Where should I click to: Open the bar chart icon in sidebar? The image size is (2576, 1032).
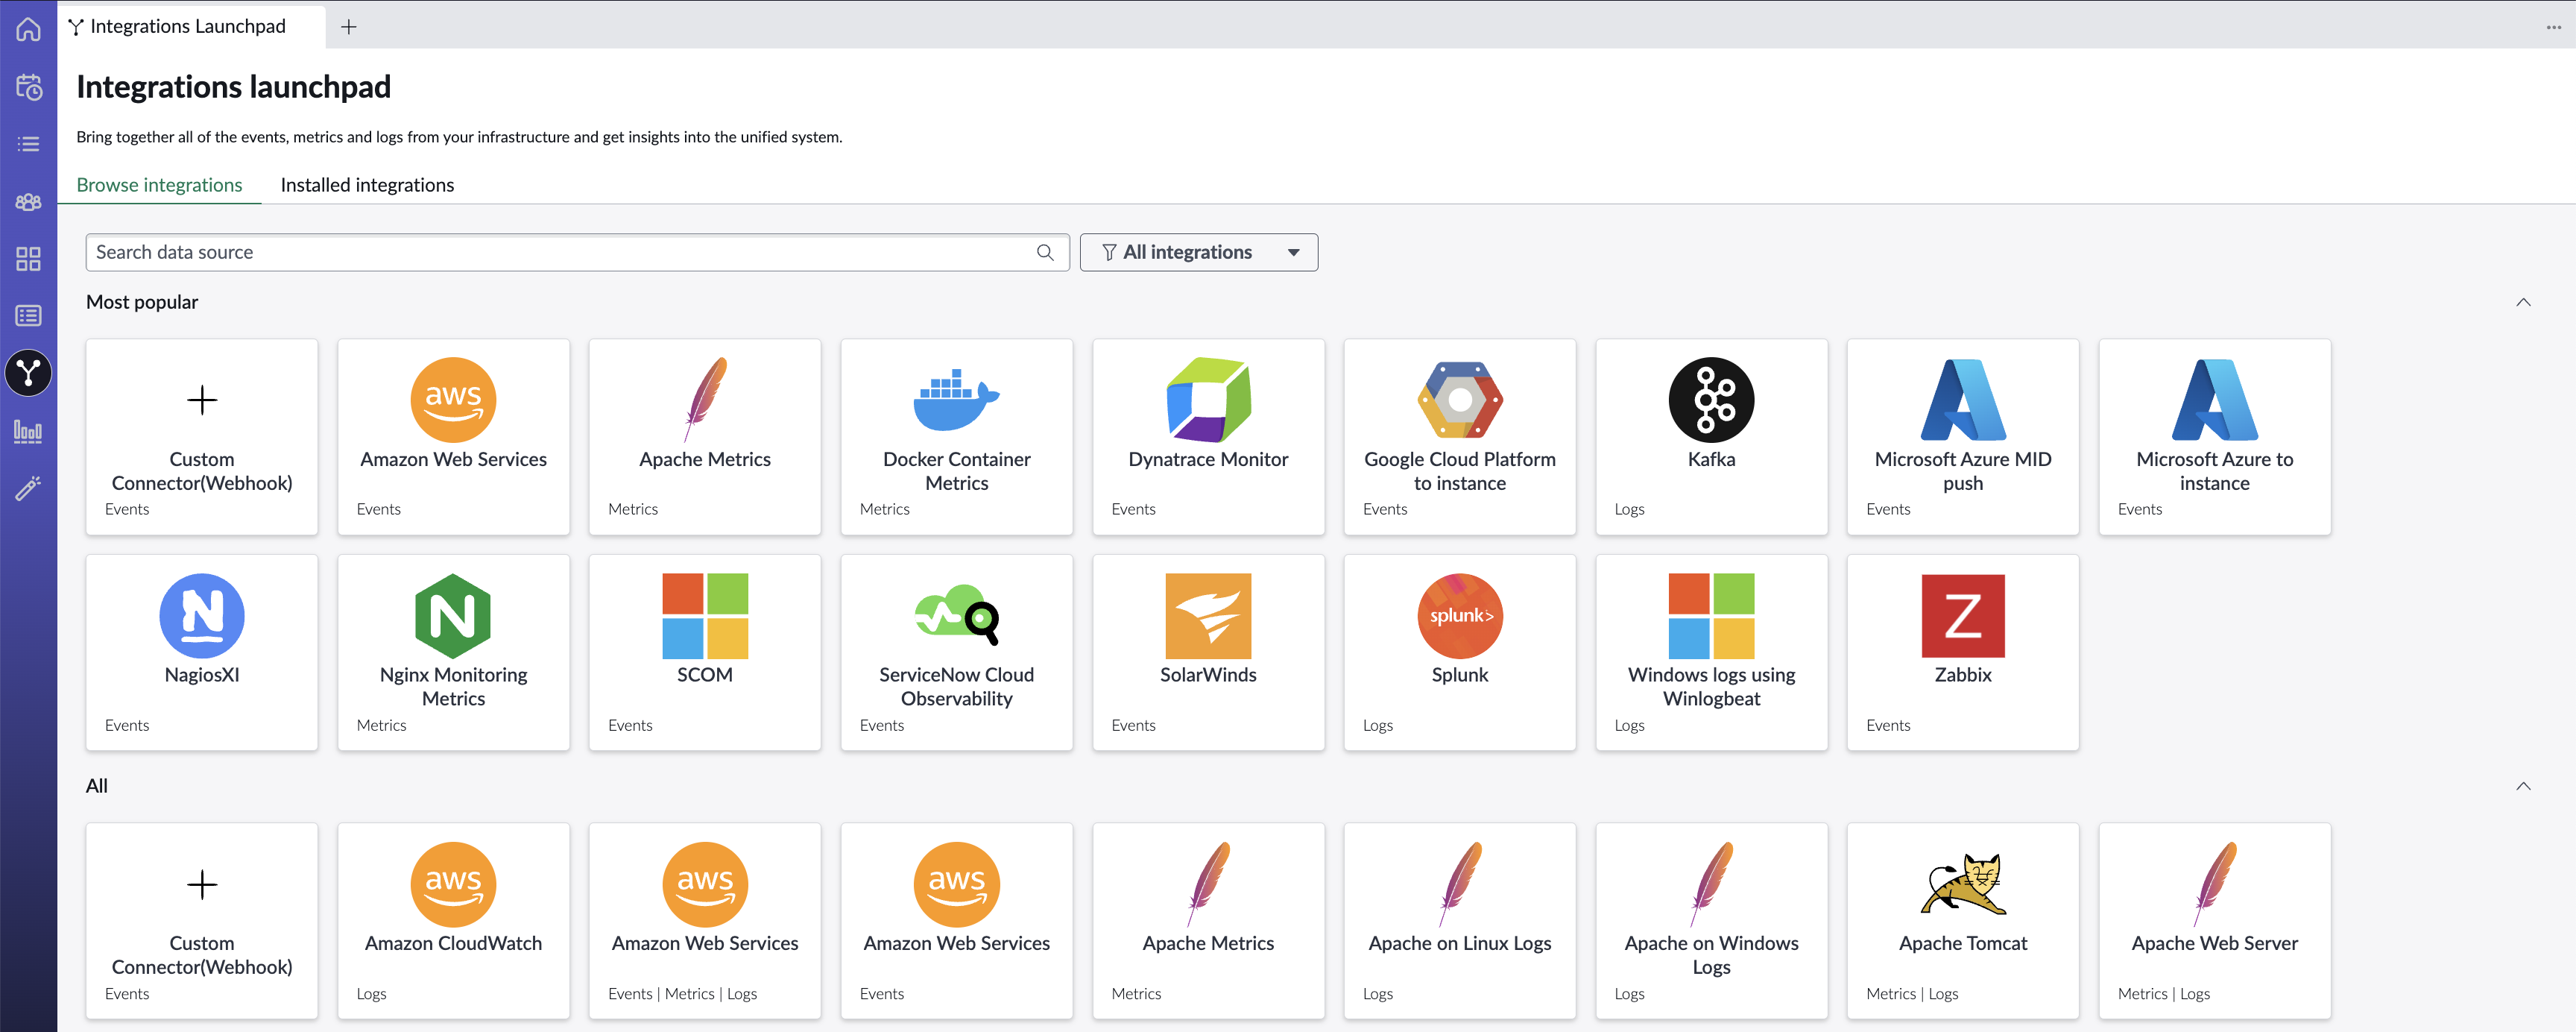tap(28, 431)
